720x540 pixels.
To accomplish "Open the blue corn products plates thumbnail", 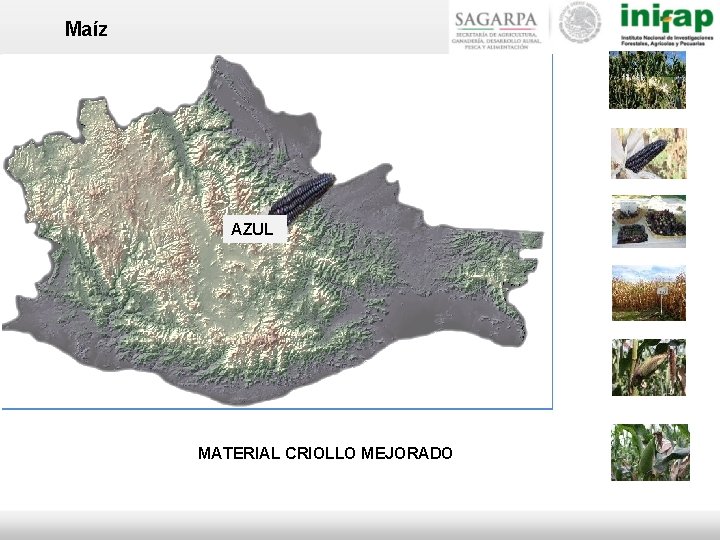I will [x=649, y=221].
